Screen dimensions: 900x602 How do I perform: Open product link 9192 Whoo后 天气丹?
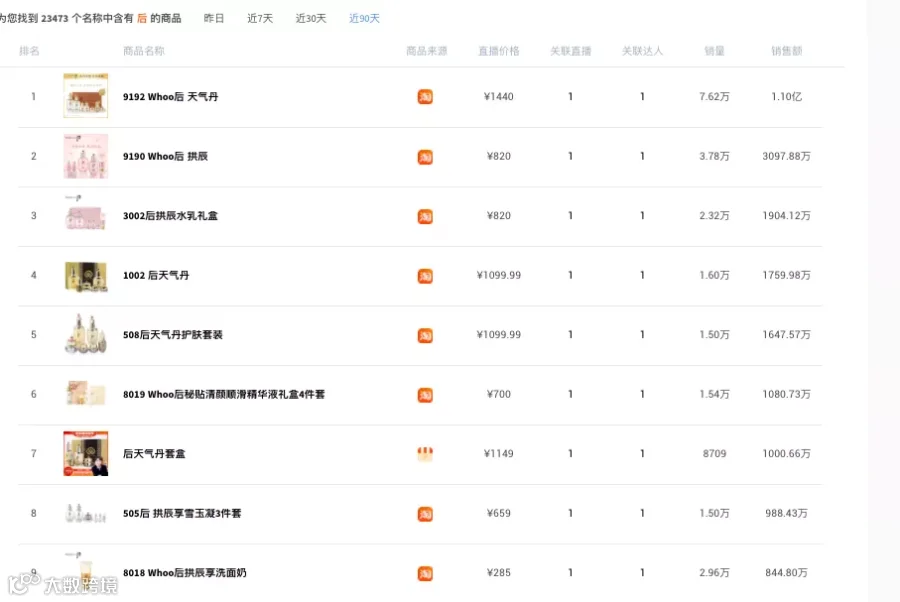pos(170,96)
